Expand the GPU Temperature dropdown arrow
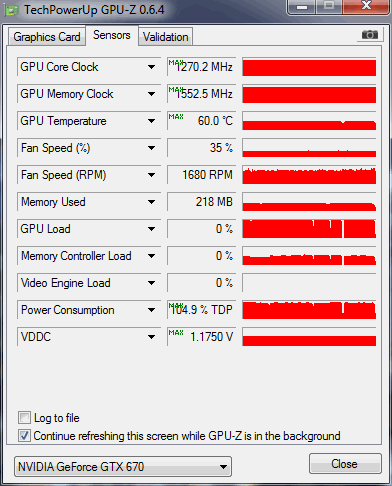The image size is (392, 486). tap(152, 121)
